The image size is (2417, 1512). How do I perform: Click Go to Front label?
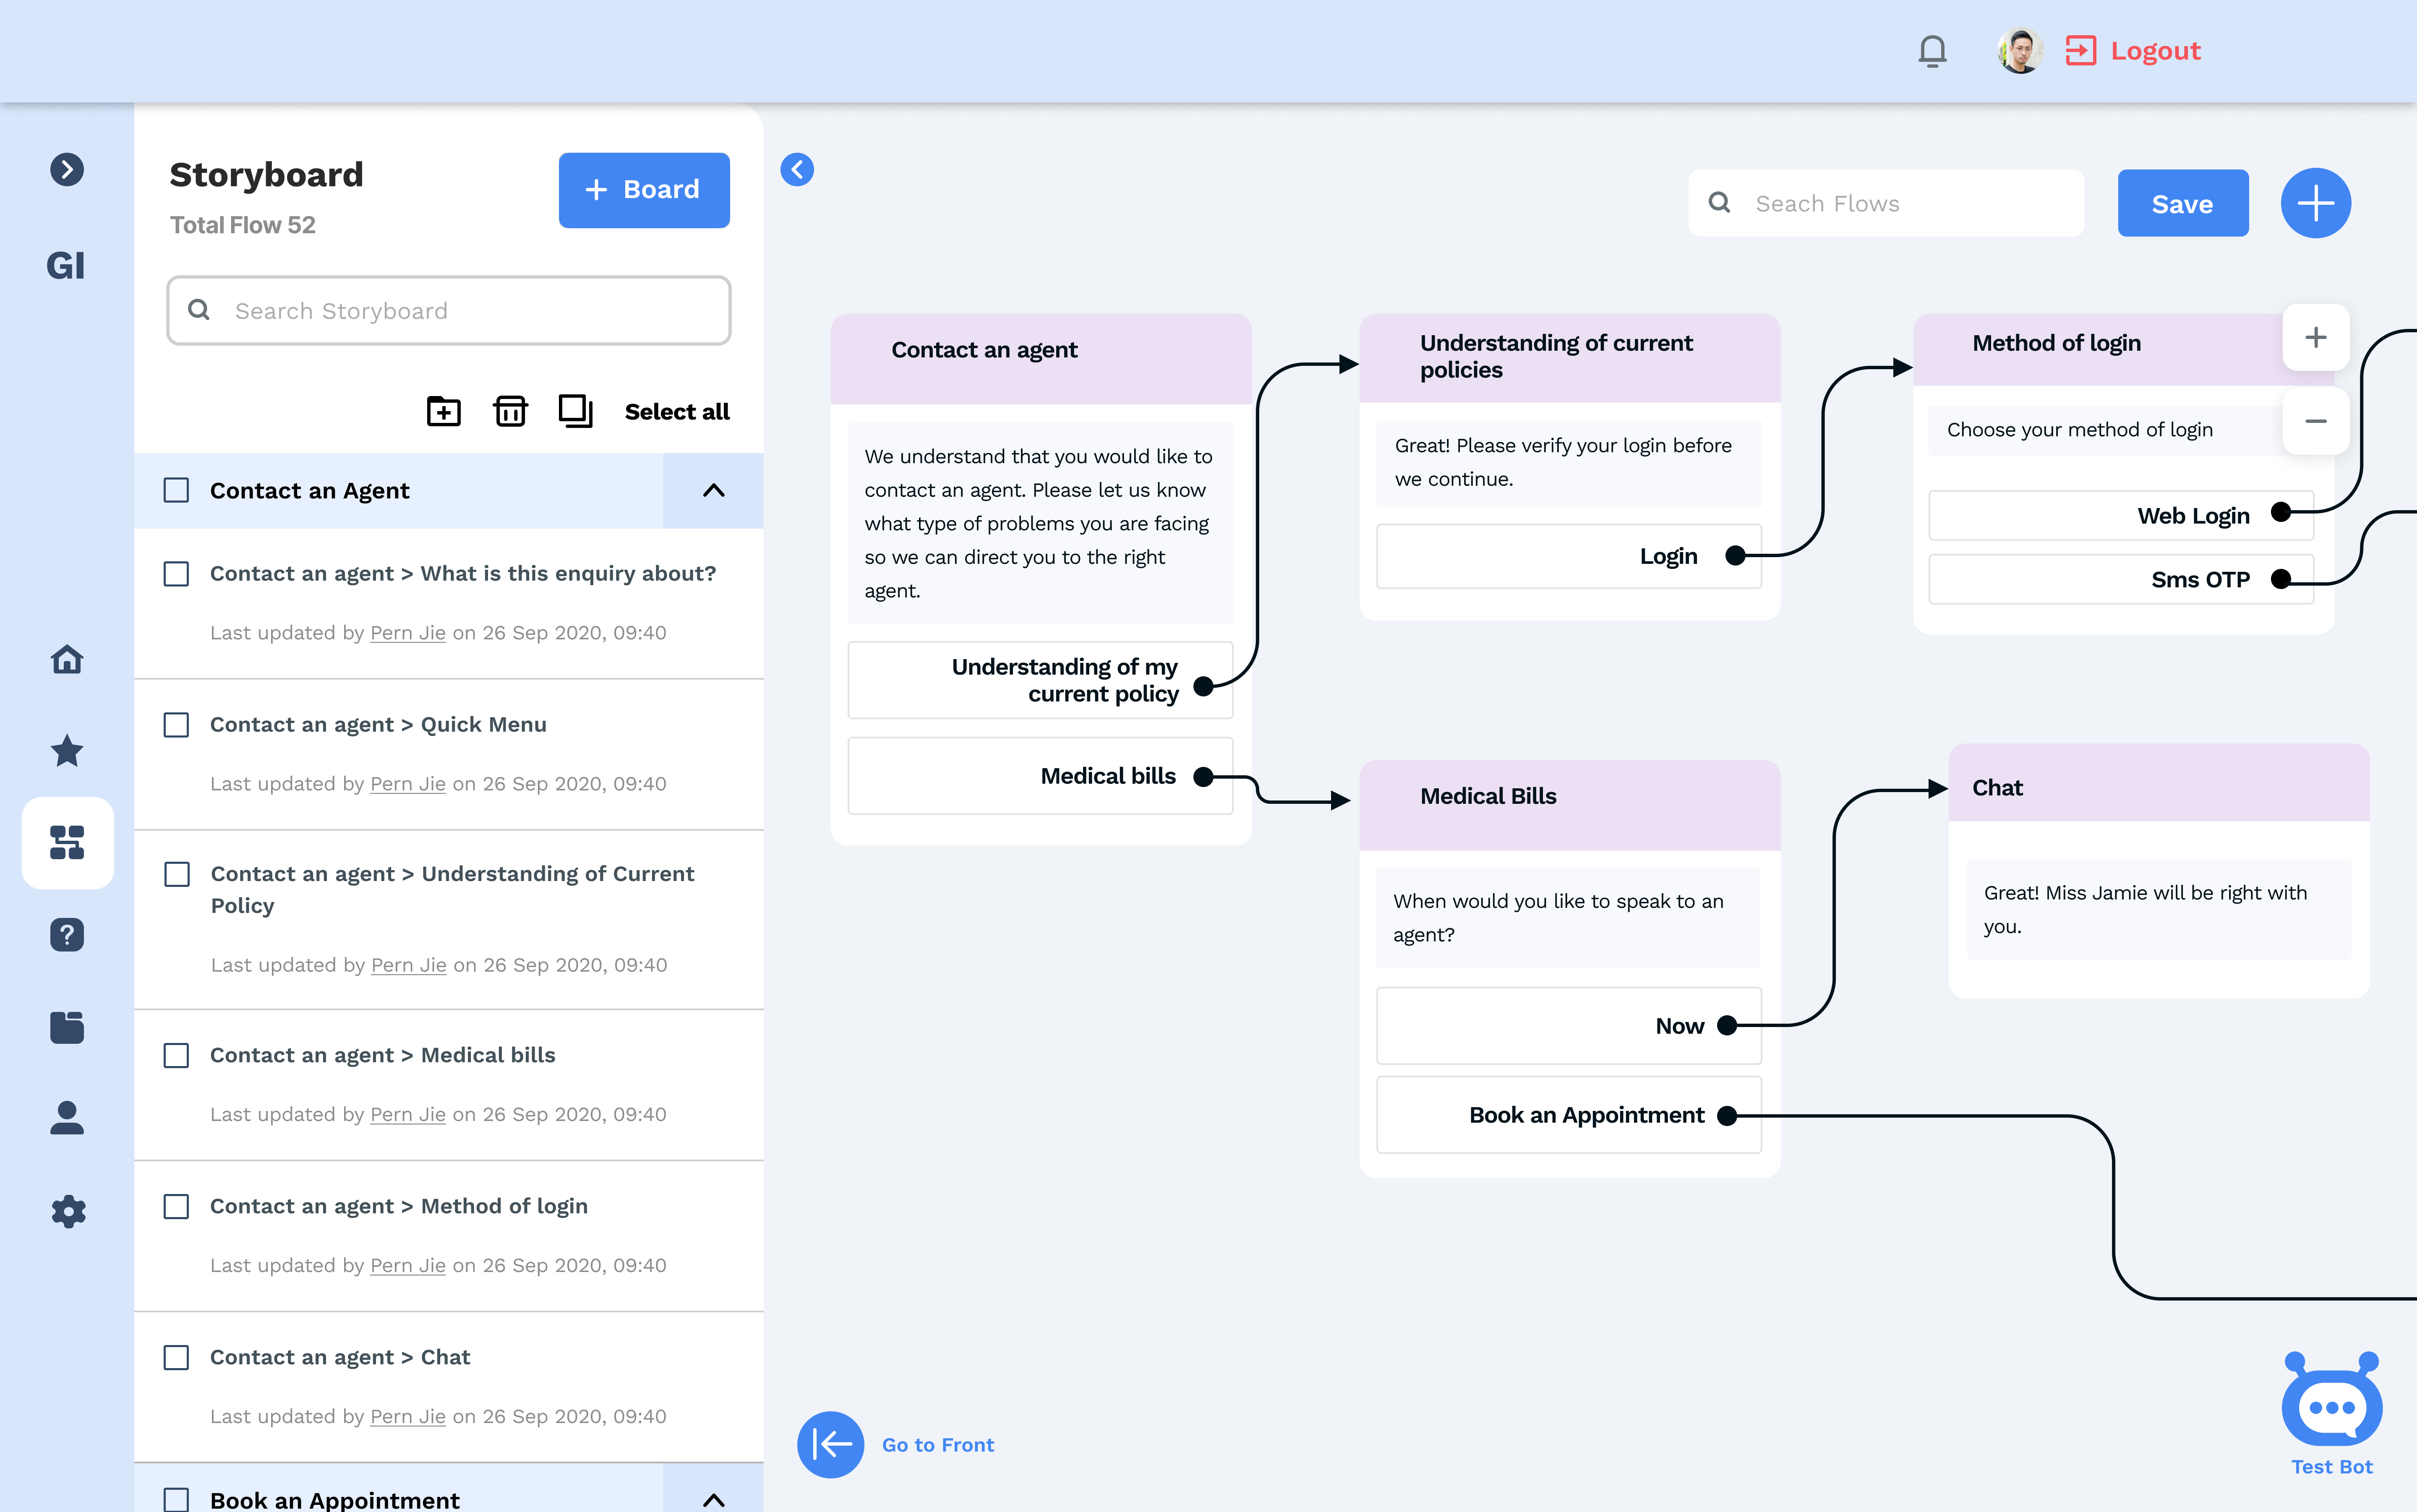pyautogui.click(x=937, y=1444)
